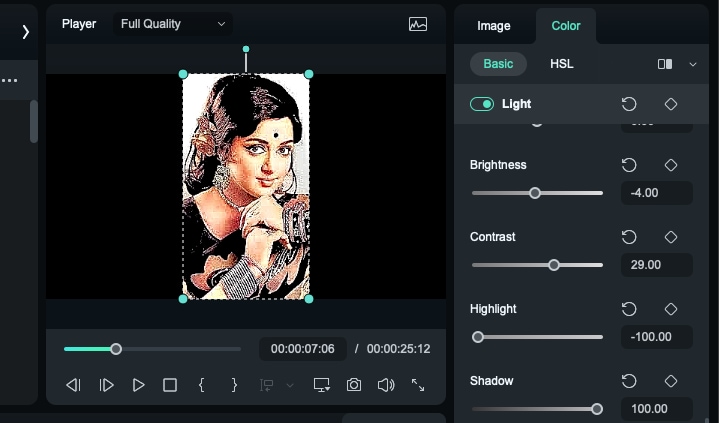Open the dropdown next to add-to-timeline icon
The image size is (719, 423).
pyautogui.click(x=290, y=385)
